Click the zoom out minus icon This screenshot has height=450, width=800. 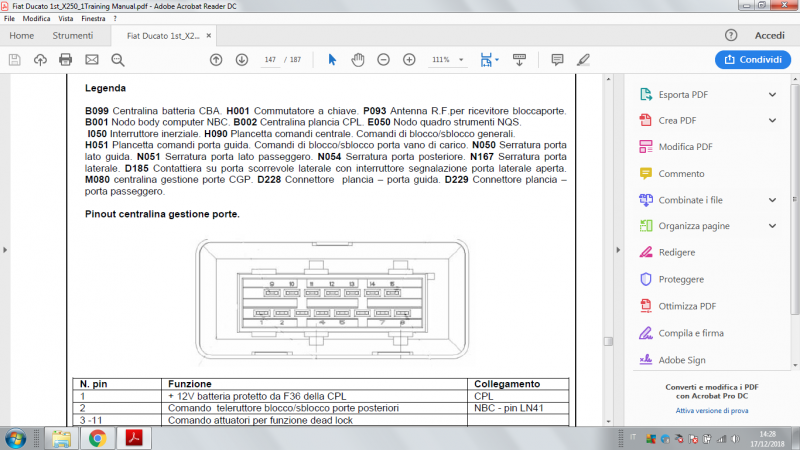pyautogui.click(x=383, y=60)
